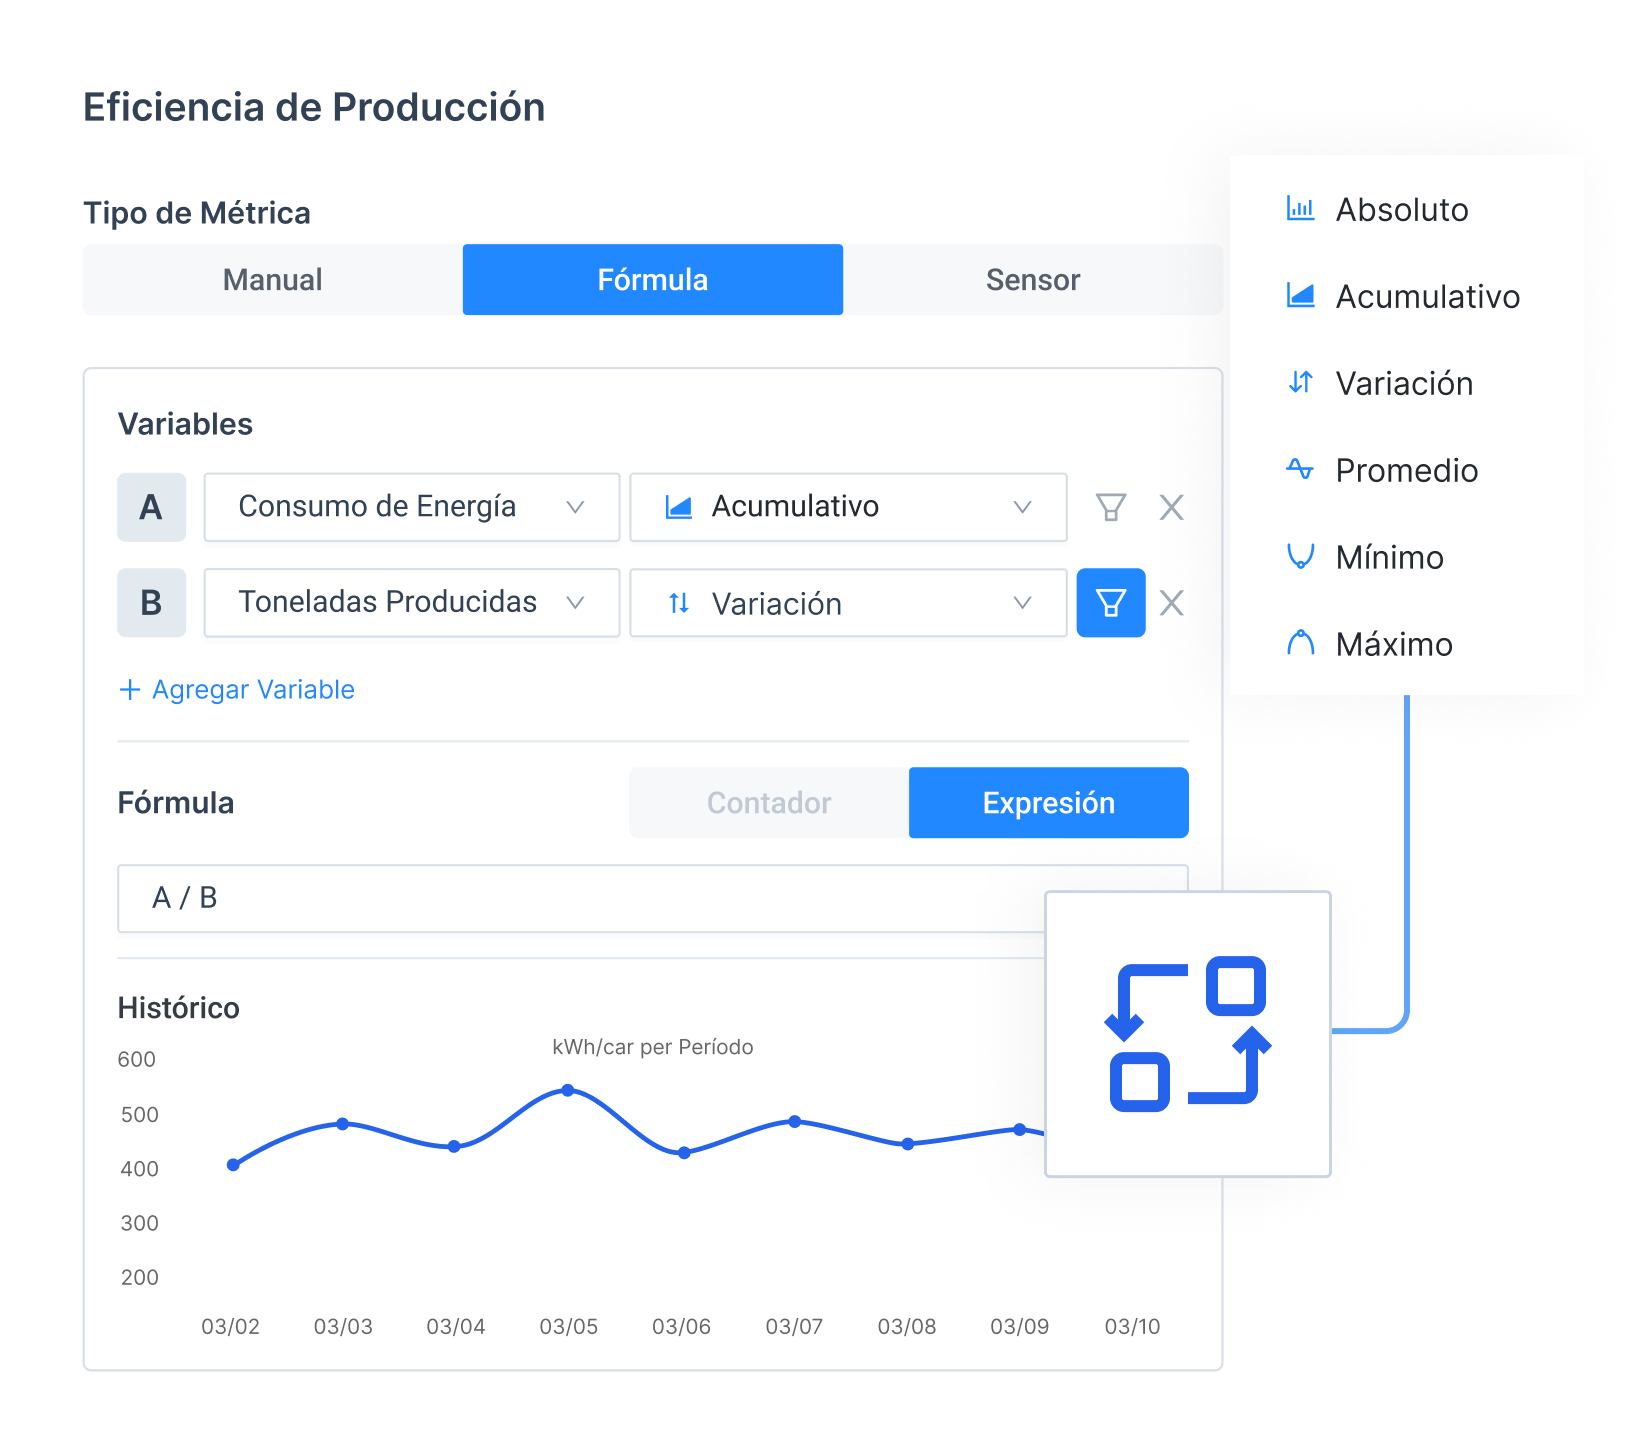Image resolution: width=1644 pixels, height=1441 pixels.
Task: Remove variable B with its X icon
Action: point(1171,603)
